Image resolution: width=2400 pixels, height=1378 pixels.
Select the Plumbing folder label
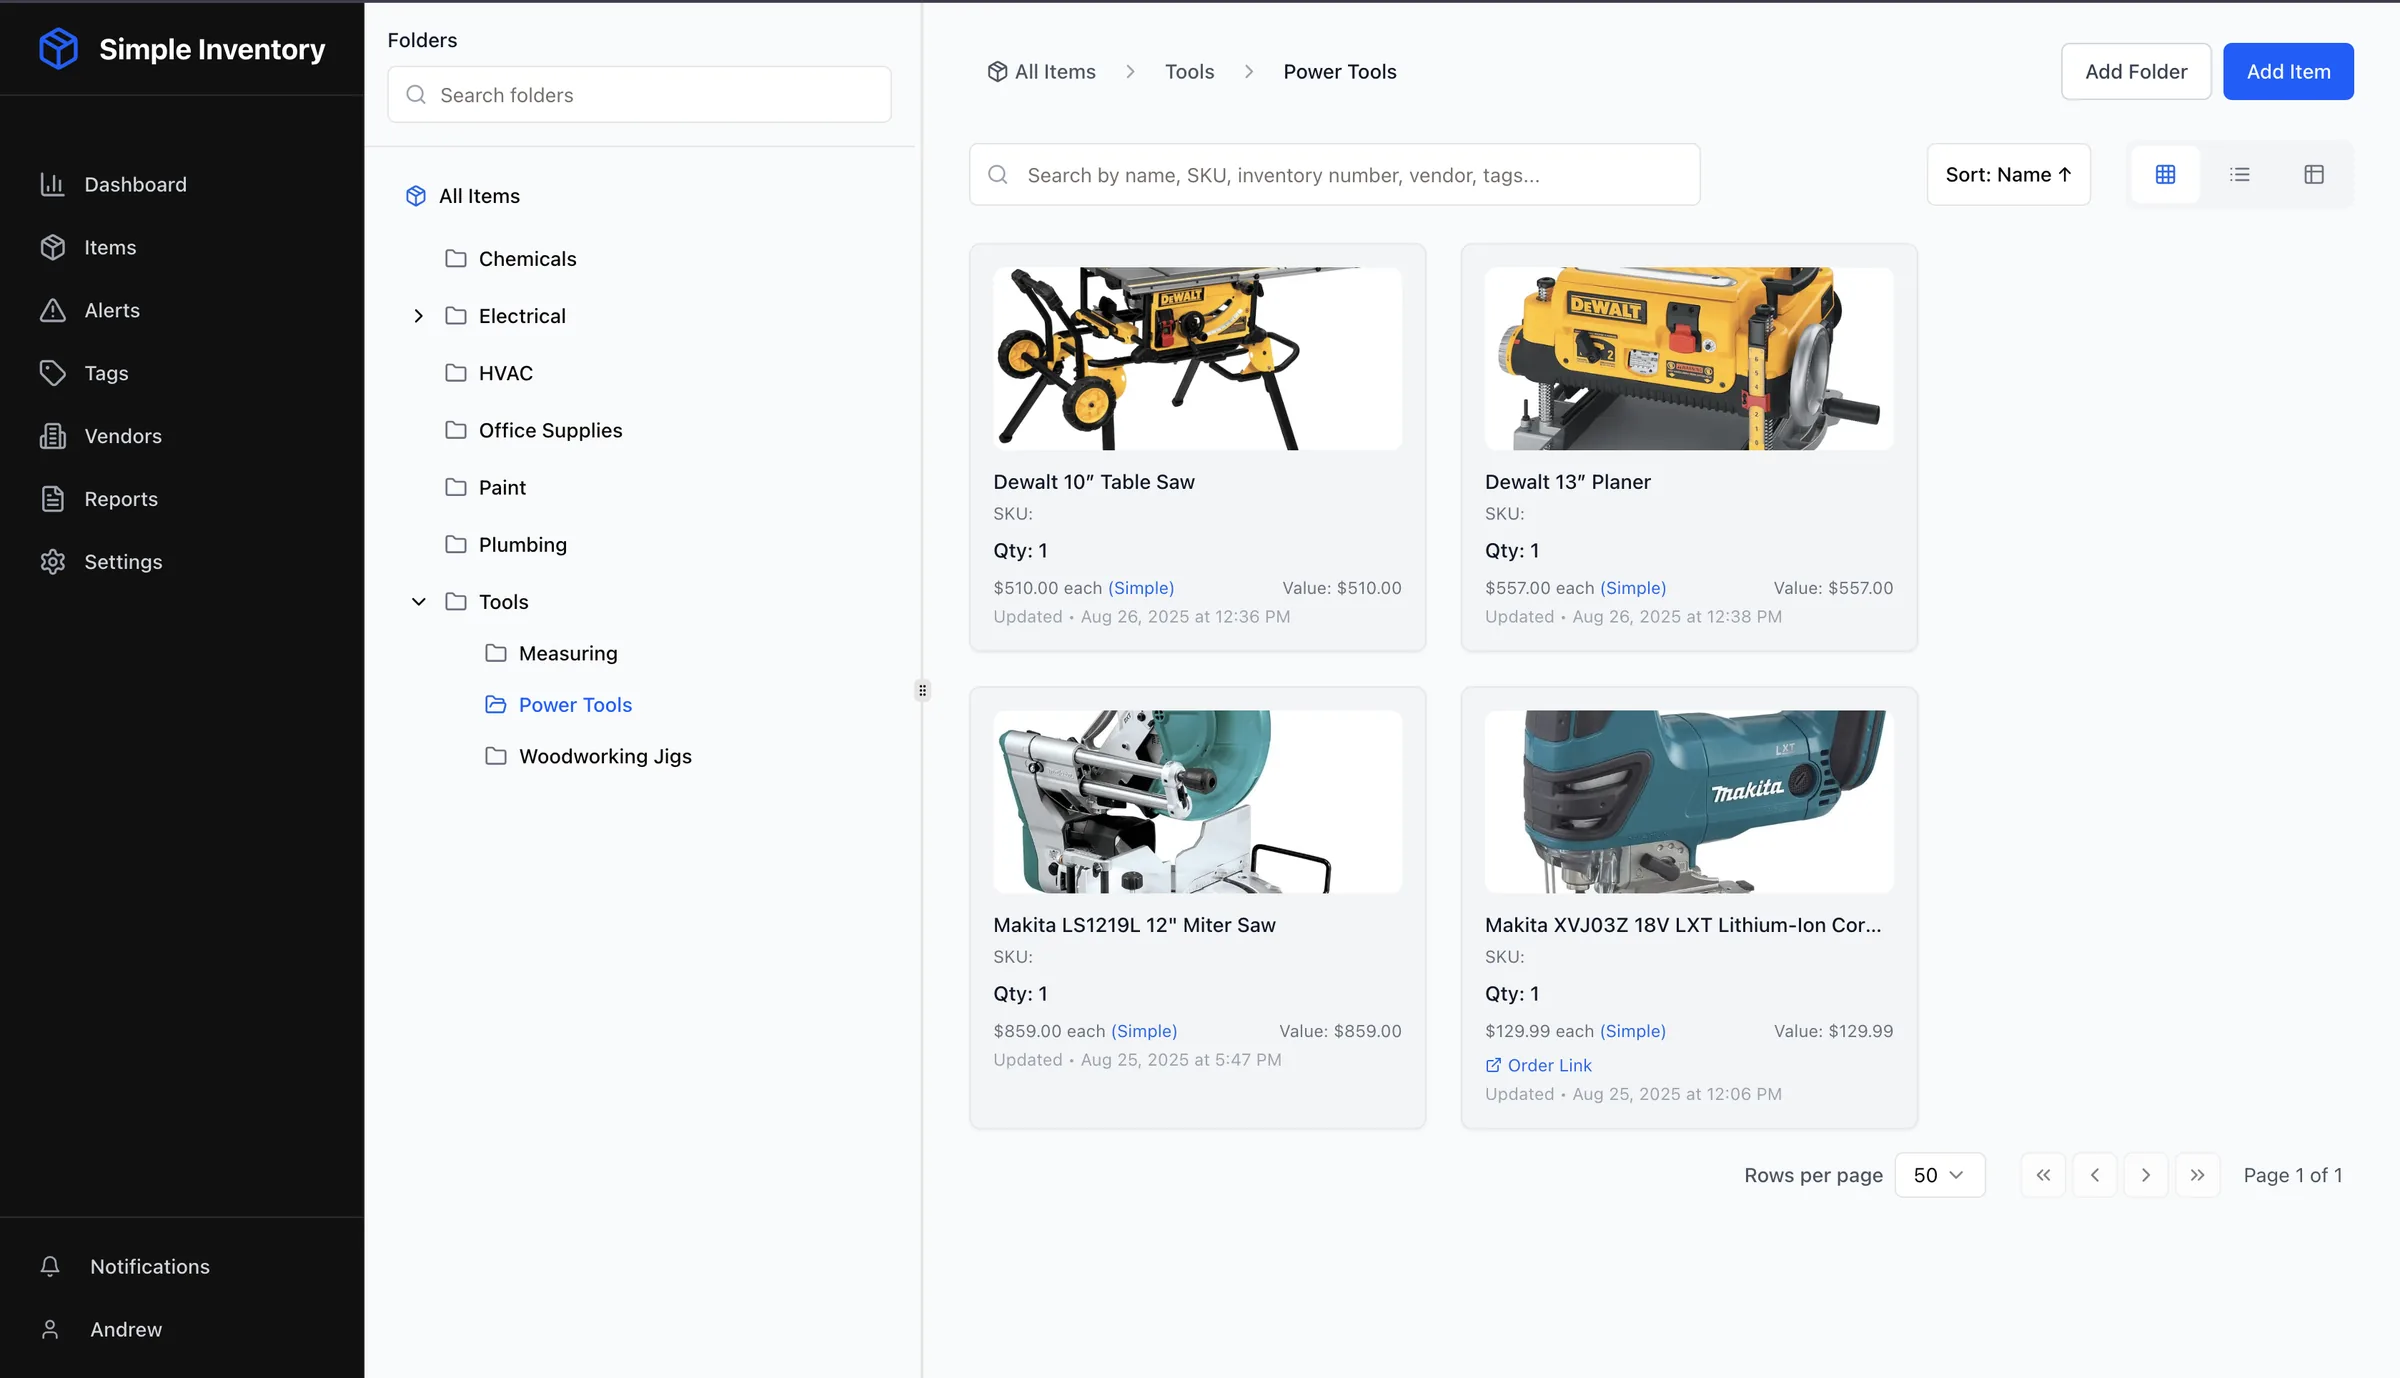[523, 544]
